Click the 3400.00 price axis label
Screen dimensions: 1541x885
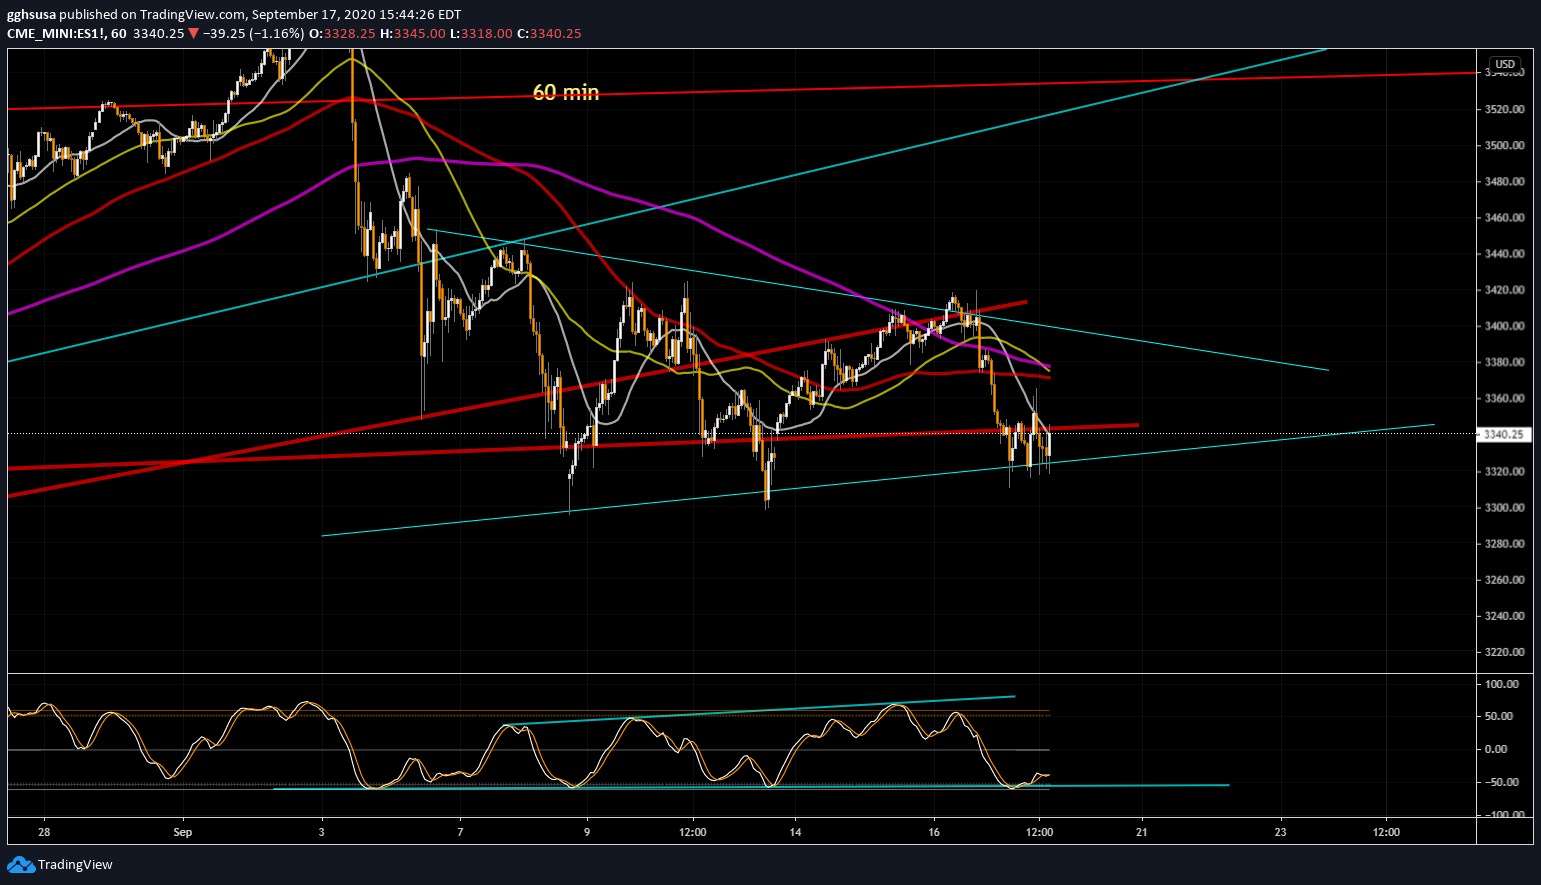coord(1504,326)
